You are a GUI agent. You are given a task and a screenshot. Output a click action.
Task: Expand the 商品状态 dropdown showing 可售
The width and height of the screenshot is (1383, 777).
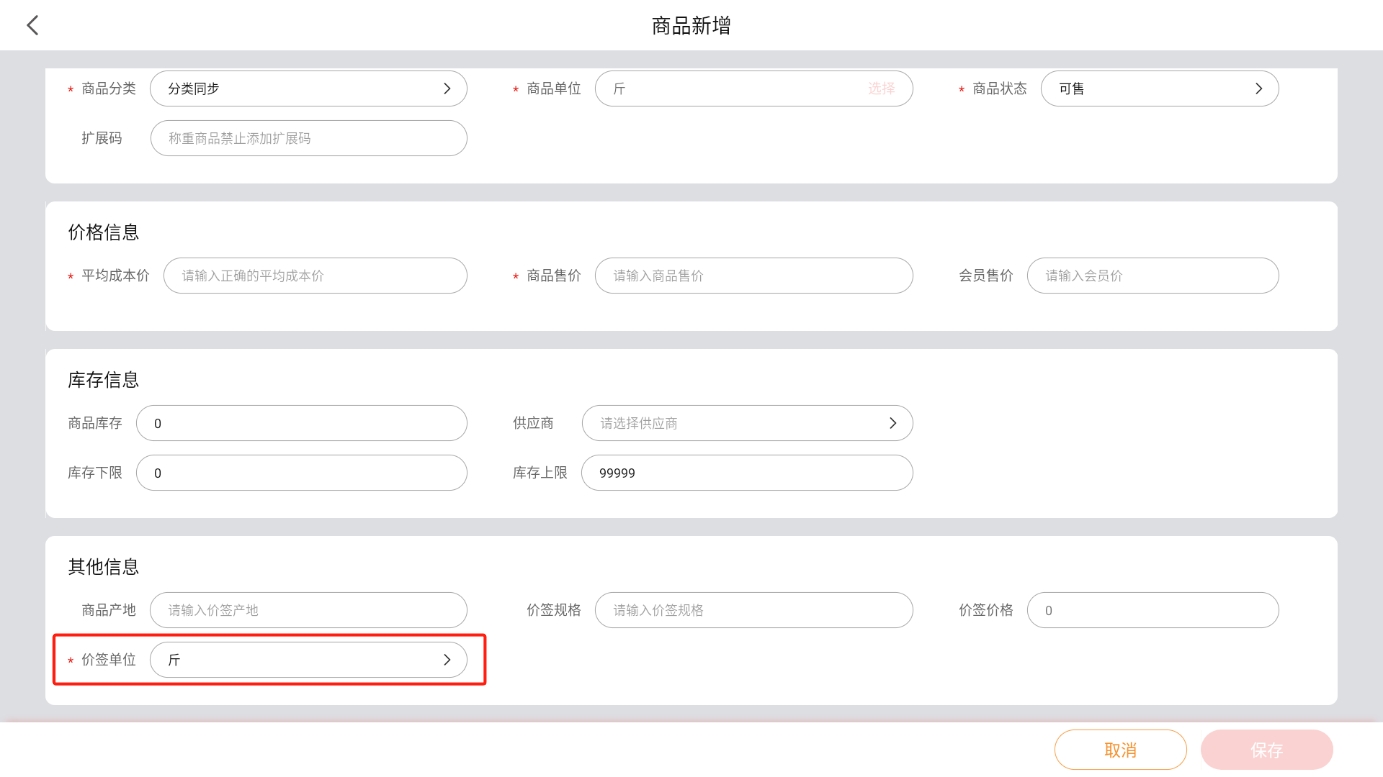tap(1159, 89)
